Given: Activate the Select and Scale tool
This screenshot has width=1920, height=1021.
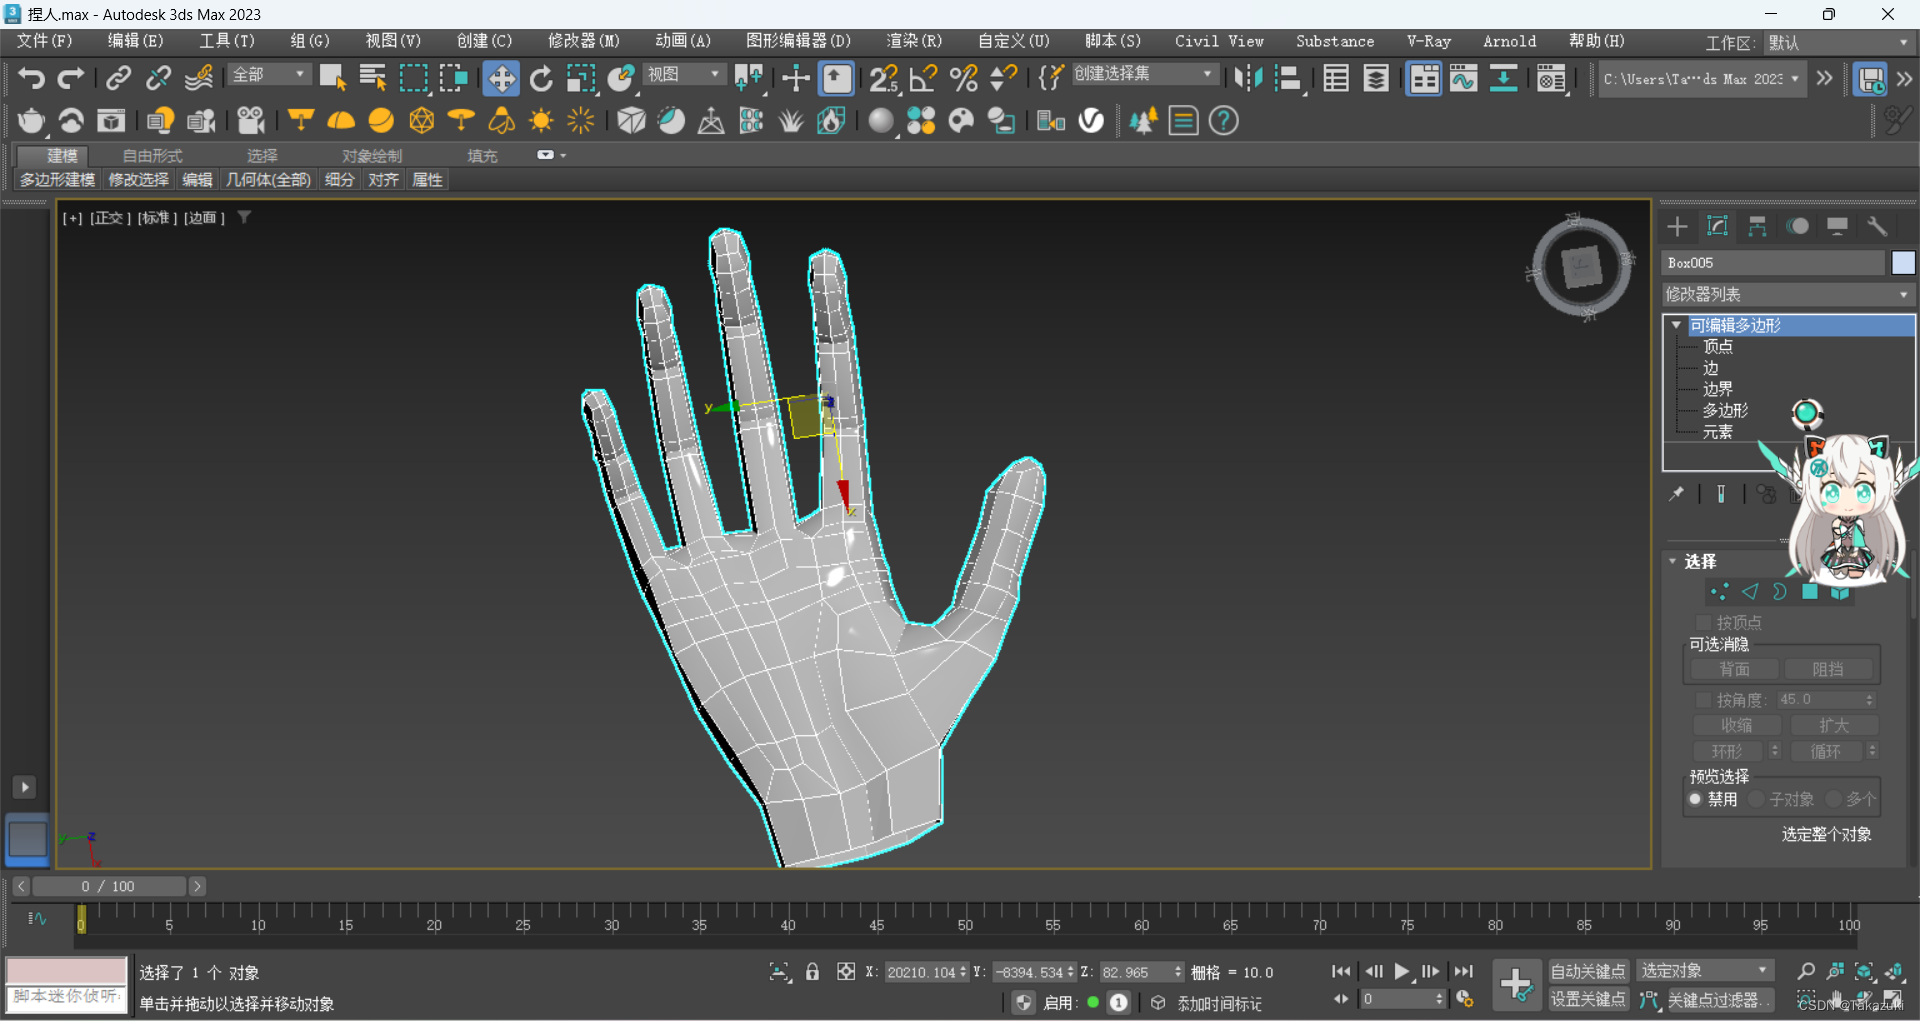Looking at the screenshot, I should tap(581, 79).
